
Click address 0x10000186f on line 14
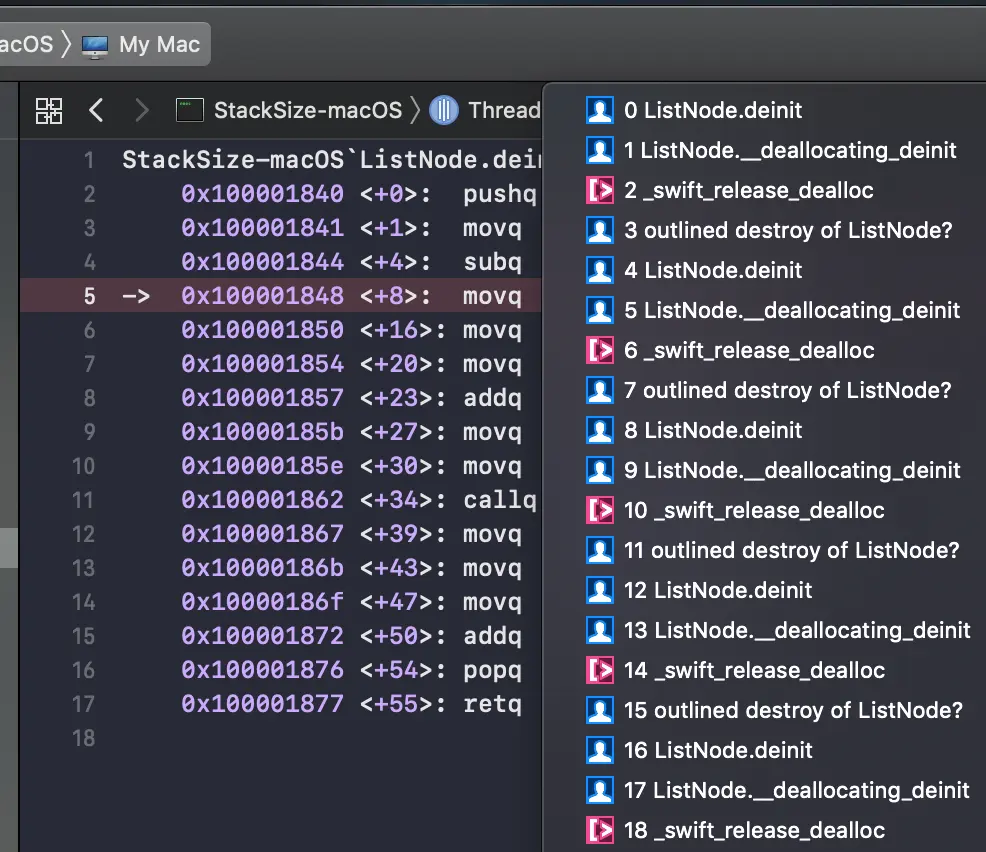pyautogui.click(x=263, y=602)
